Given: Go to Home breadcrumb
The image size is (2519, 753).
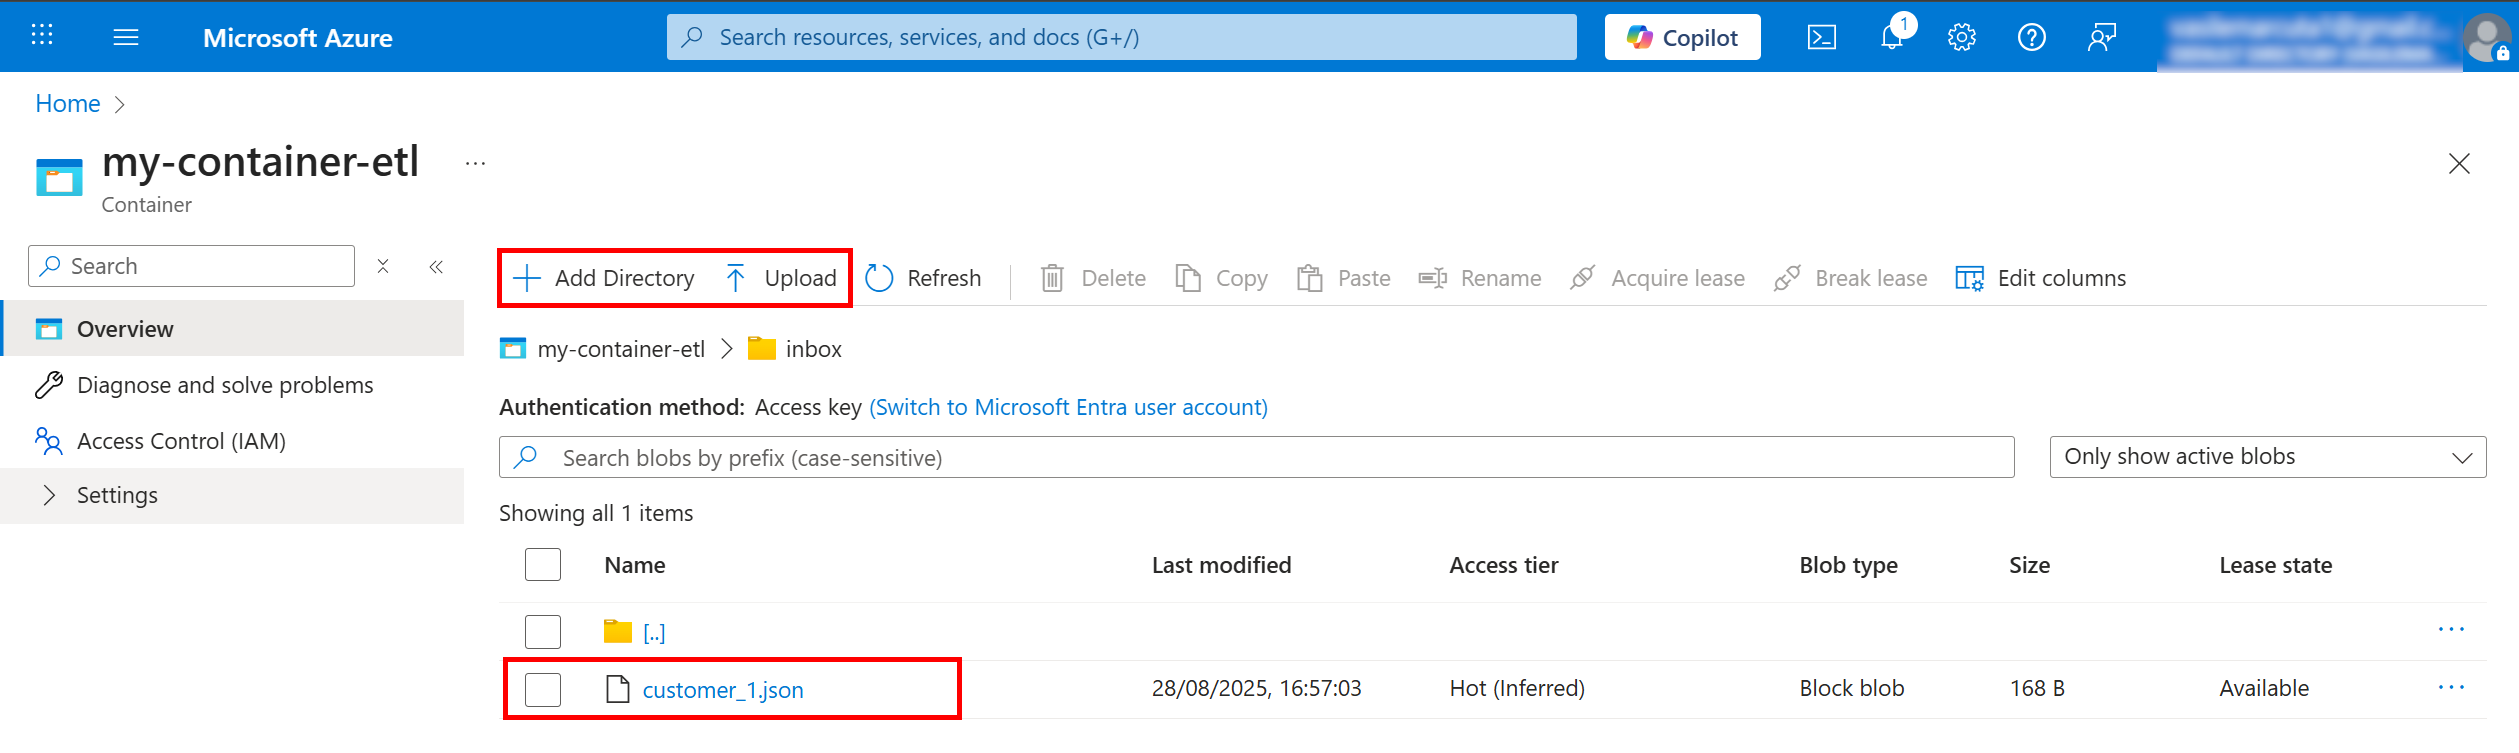Looking at the screenshot, I should pyautogui.click(x=68, y=104).
